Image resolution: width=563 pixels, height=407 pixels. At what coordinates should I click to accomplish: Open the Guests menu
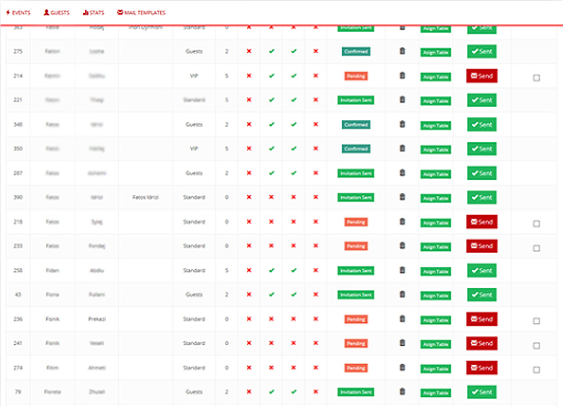pyautogui.click(x=56, y=13)
